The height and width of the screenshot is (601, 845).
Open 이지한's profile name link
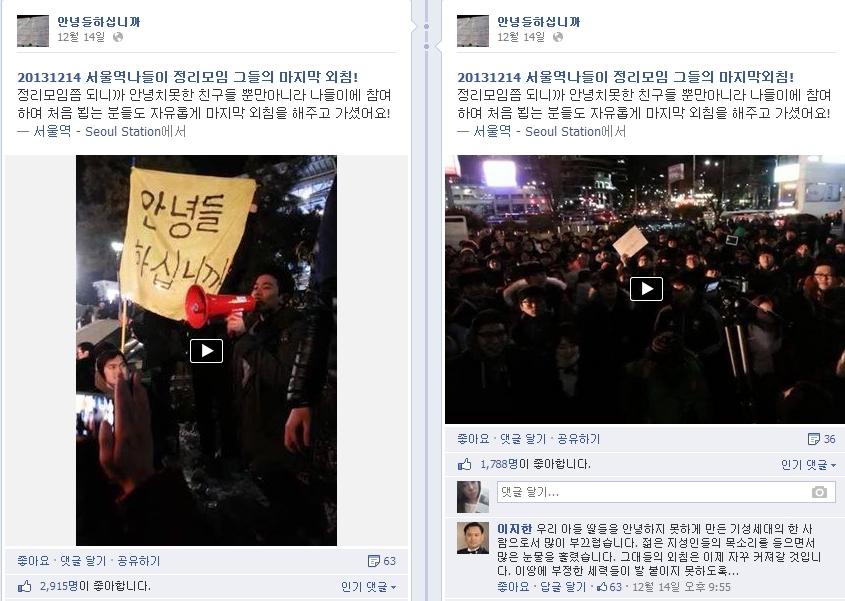coord(514,529)
